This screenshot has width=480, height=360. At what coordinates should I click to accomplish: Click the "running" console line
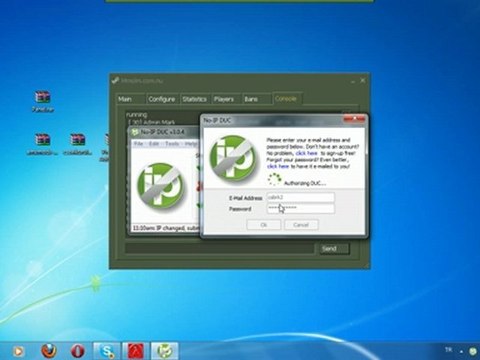click(136, 114)
